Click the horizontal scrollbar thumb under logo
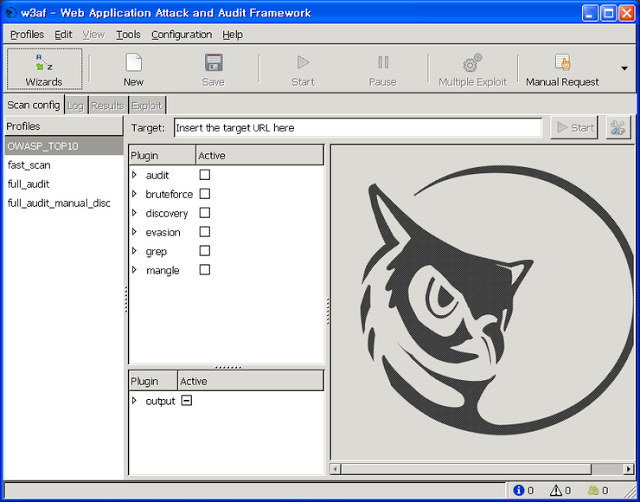This screenshot has width=640, height=502. pos(466,469)
